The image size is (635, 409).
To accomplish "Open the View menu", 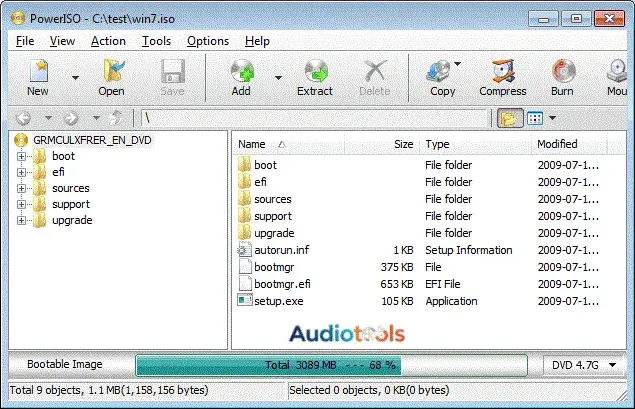I will pyautogui.click(x=62, y=41).
